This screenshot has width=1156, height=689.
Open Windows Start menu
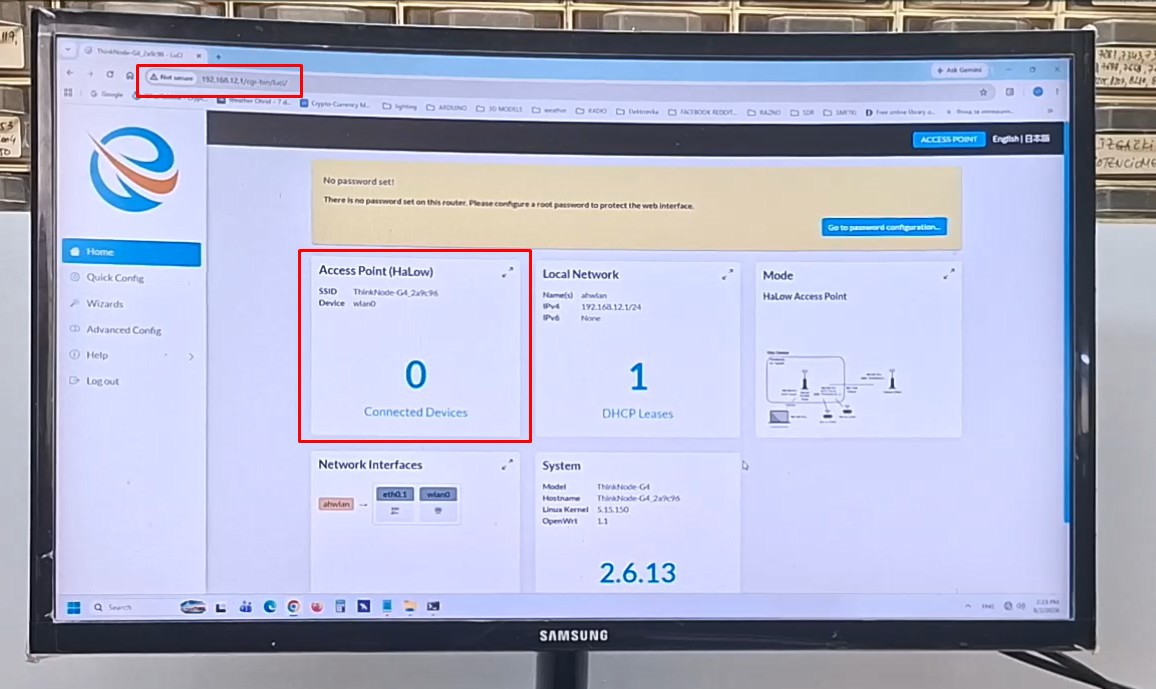coord(74,607)
